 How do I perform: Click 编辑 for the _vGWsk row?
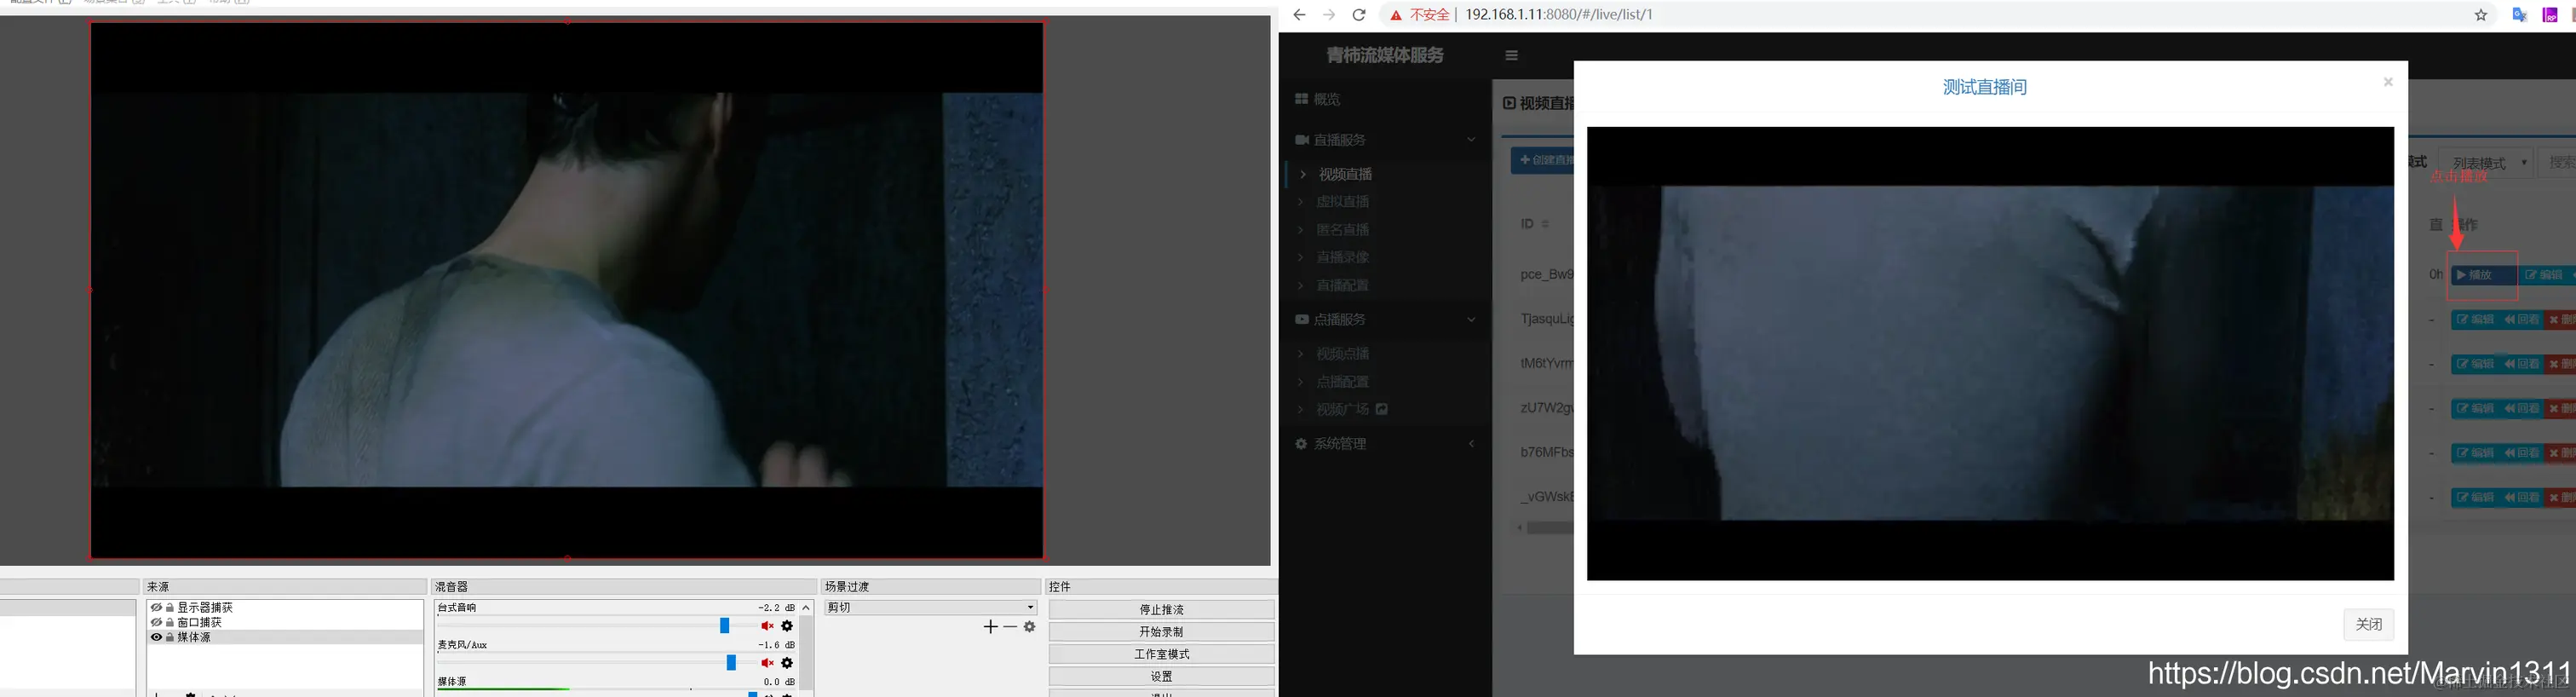point(2476,497)
